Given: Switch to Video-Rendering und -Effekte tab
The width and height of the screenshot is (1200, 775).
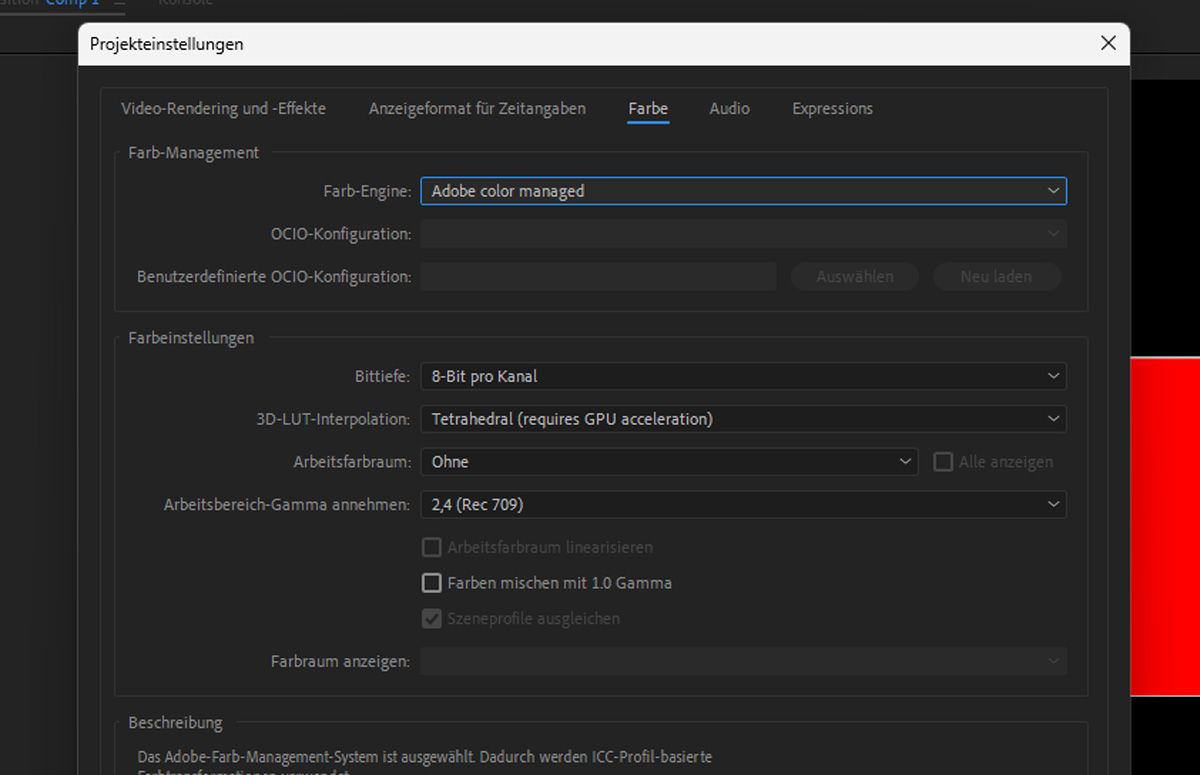Looking at the screenshot, I should tap(224, 108).
